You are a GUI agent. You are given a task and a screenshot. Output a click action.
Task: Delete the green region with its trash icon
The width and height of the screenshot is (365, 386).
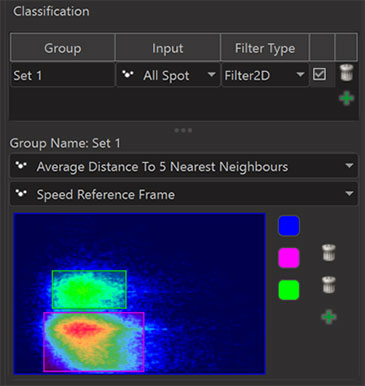(328, 285)
